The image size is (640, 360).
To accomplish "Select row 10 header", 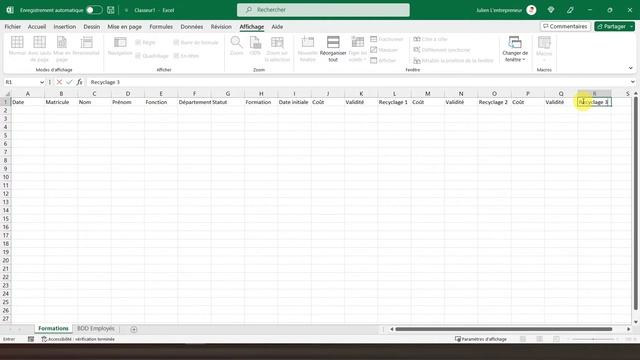I will [6, 177].
